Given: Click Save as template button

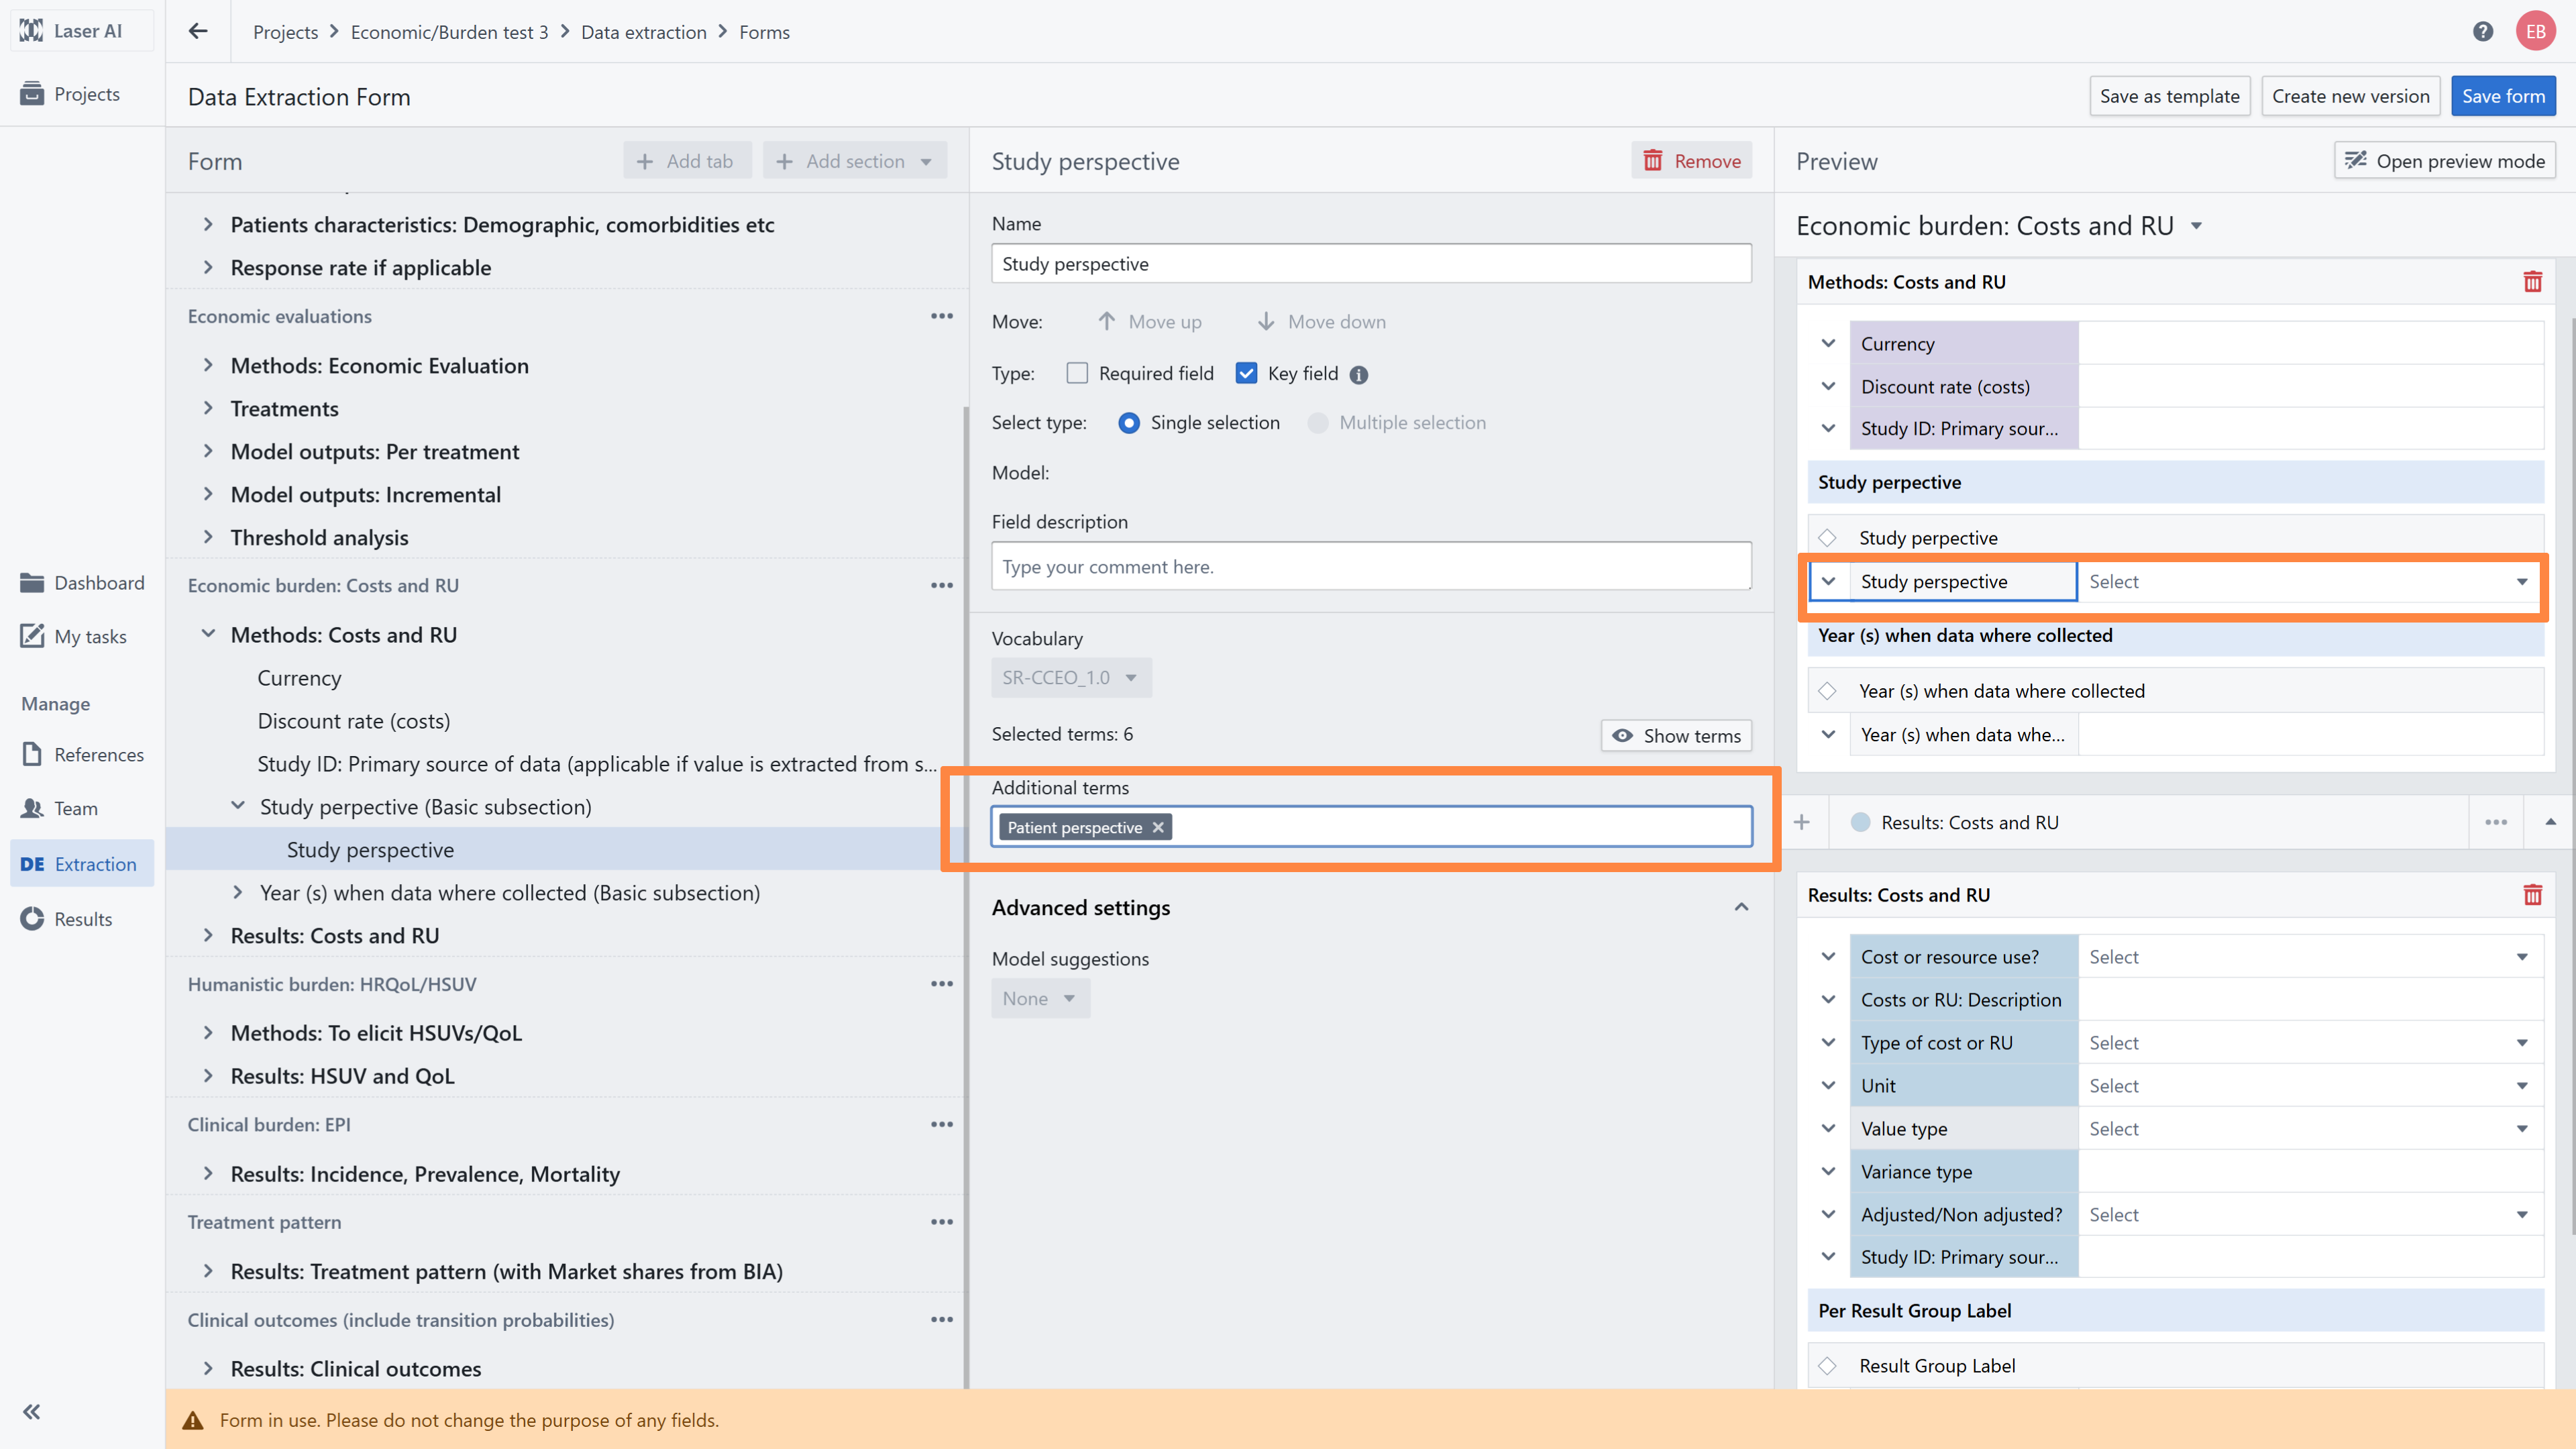Looking at the screenshot, I should tap(2169, 96).
